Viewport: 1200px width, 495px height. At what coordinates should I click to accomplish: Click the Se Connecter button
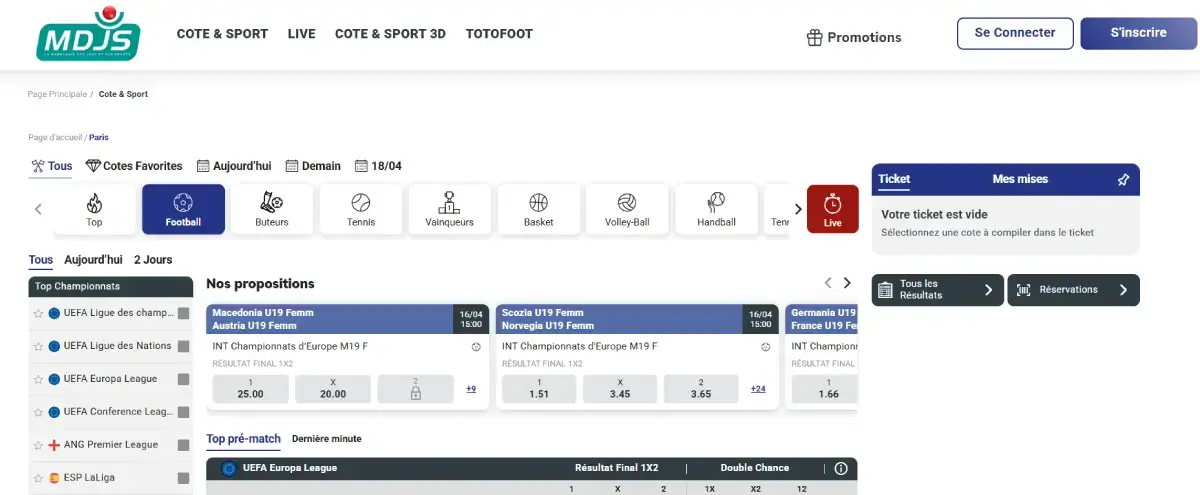point(1015,33)
